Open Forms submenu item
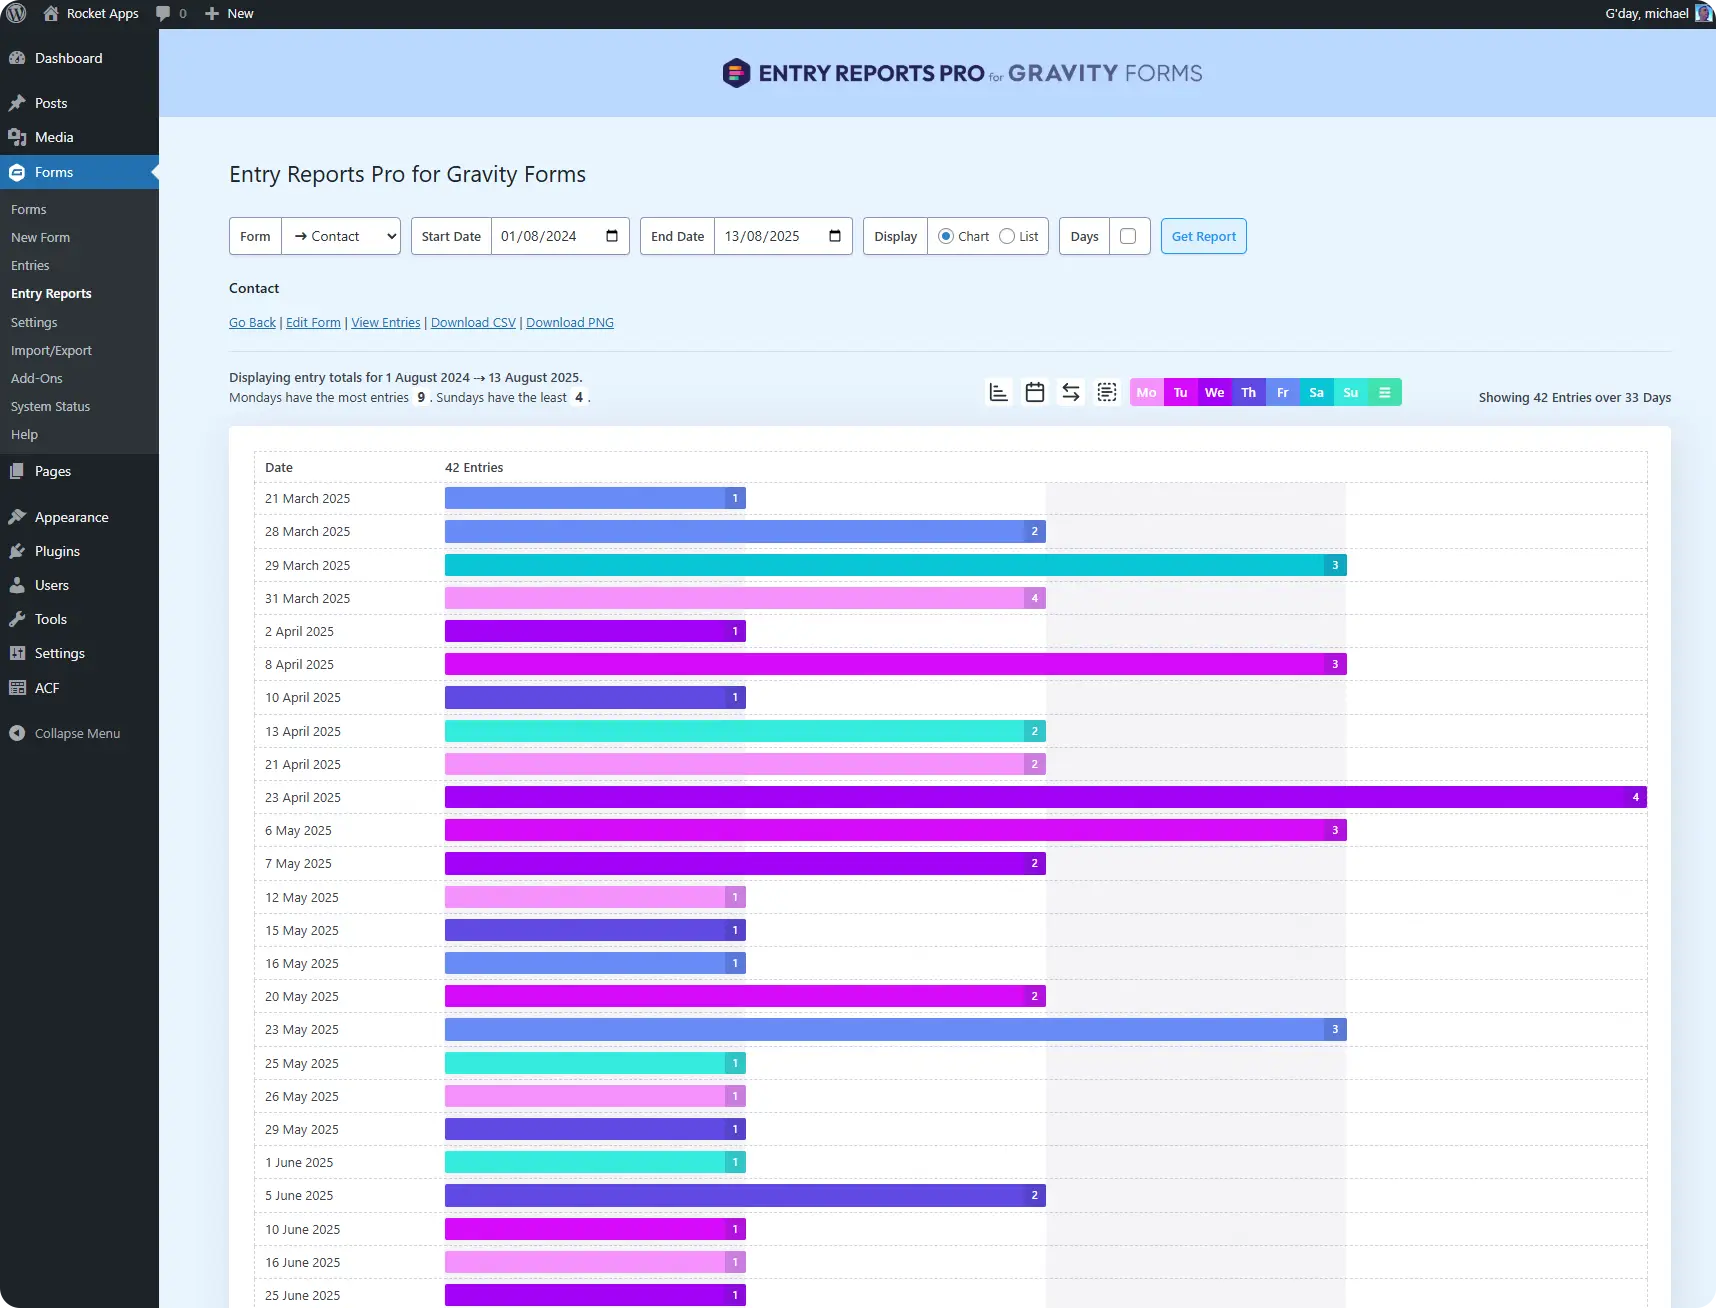This screenshot has height=1308, width=1716. point(29,209)
